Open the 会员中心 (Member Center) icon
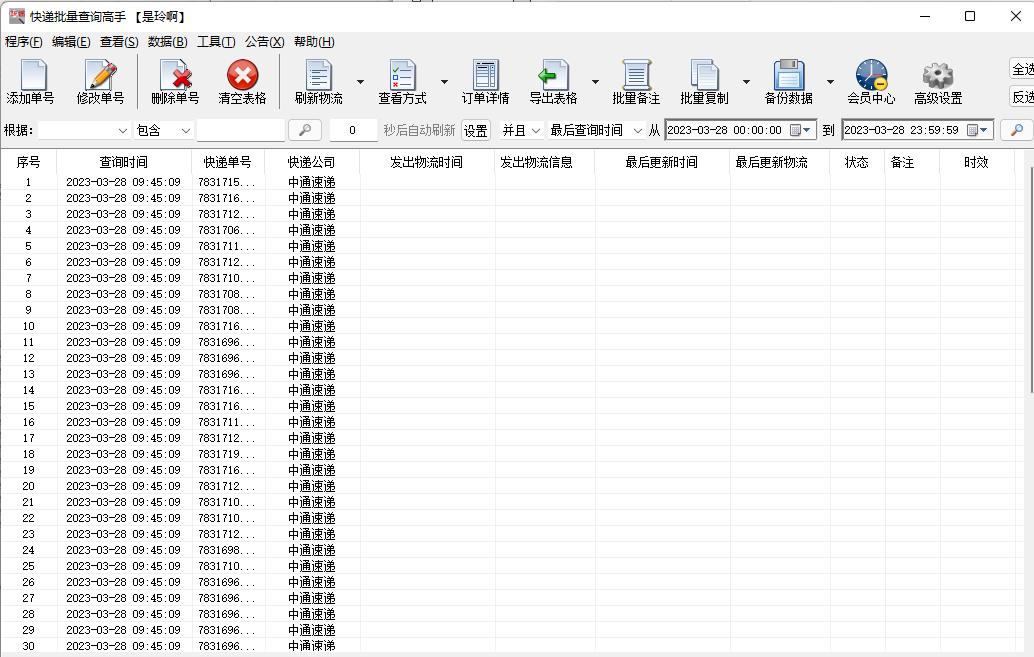The image size is (1034, 657). [x=869, y=80]
